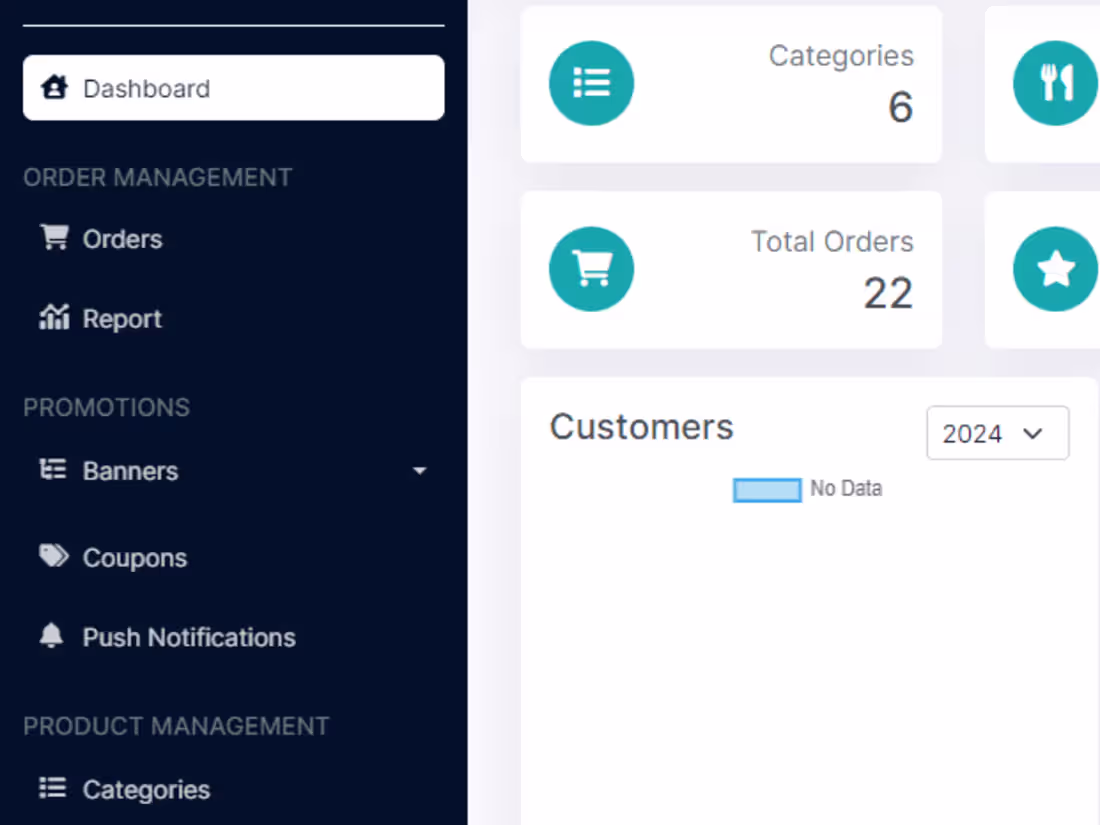The image size is (1100, 825).
Task: Click the teal star circle icon
Action: click(x=1056, y=269)
